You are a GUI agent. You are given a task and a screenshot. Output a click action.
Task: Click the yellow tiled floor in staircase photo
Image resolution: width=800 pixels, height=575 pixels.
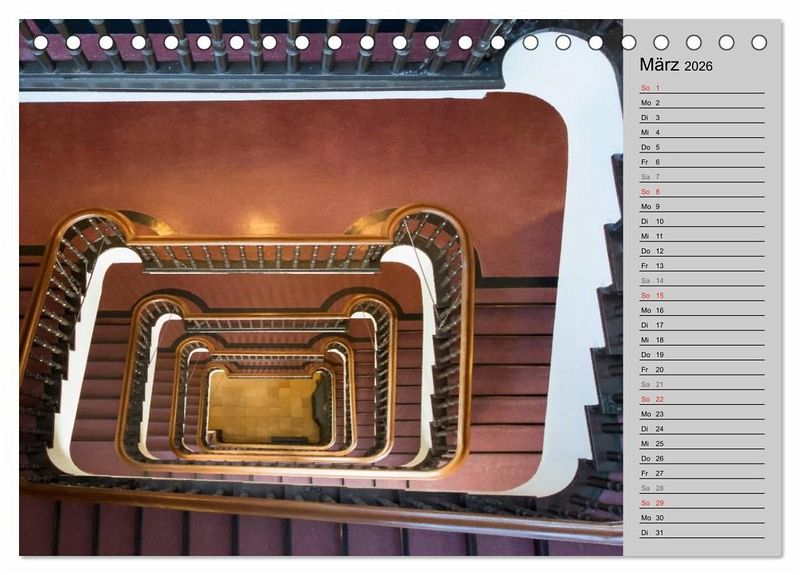tap(265, 407)
